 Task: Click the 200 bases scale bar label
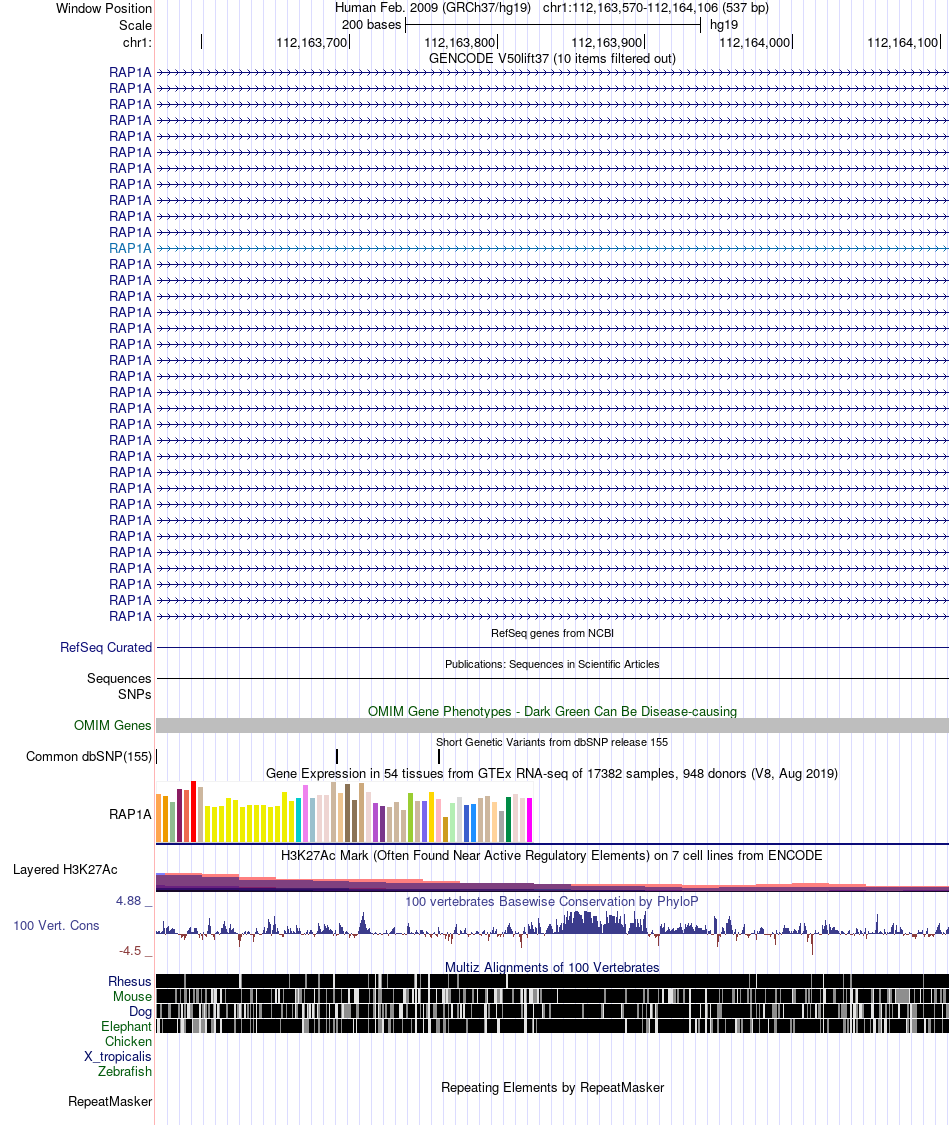pyautogui.click(x=371, y=24)
